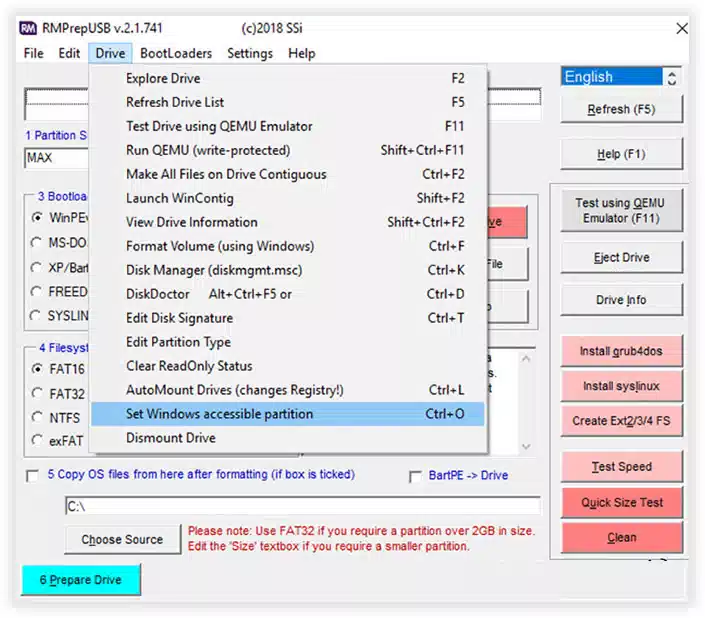Select Launch WinContig entry
Screen dimensions: 705x618
click(288, 198)
